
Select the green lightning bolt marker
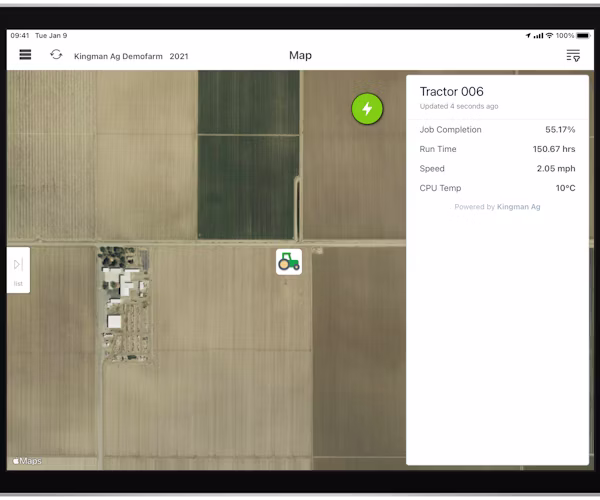coord(367,109)
